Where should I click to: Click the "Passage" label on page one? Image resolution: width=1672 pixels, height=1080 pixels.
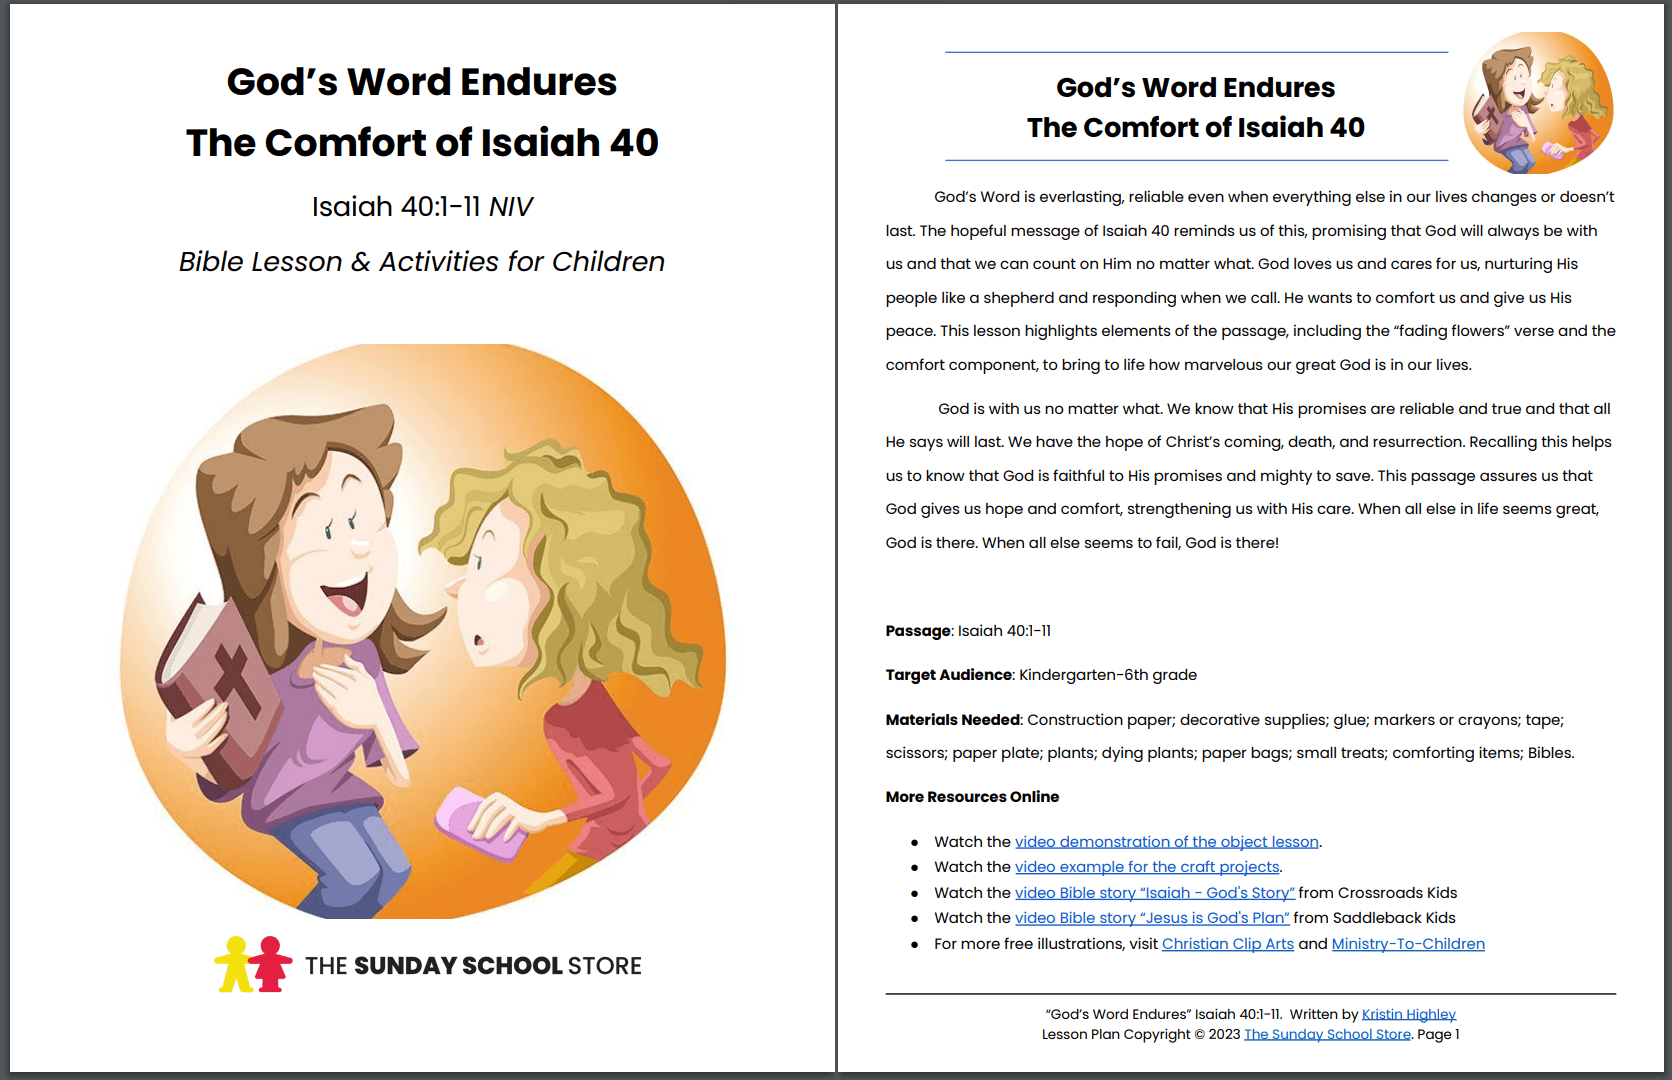tap(917, 631)
